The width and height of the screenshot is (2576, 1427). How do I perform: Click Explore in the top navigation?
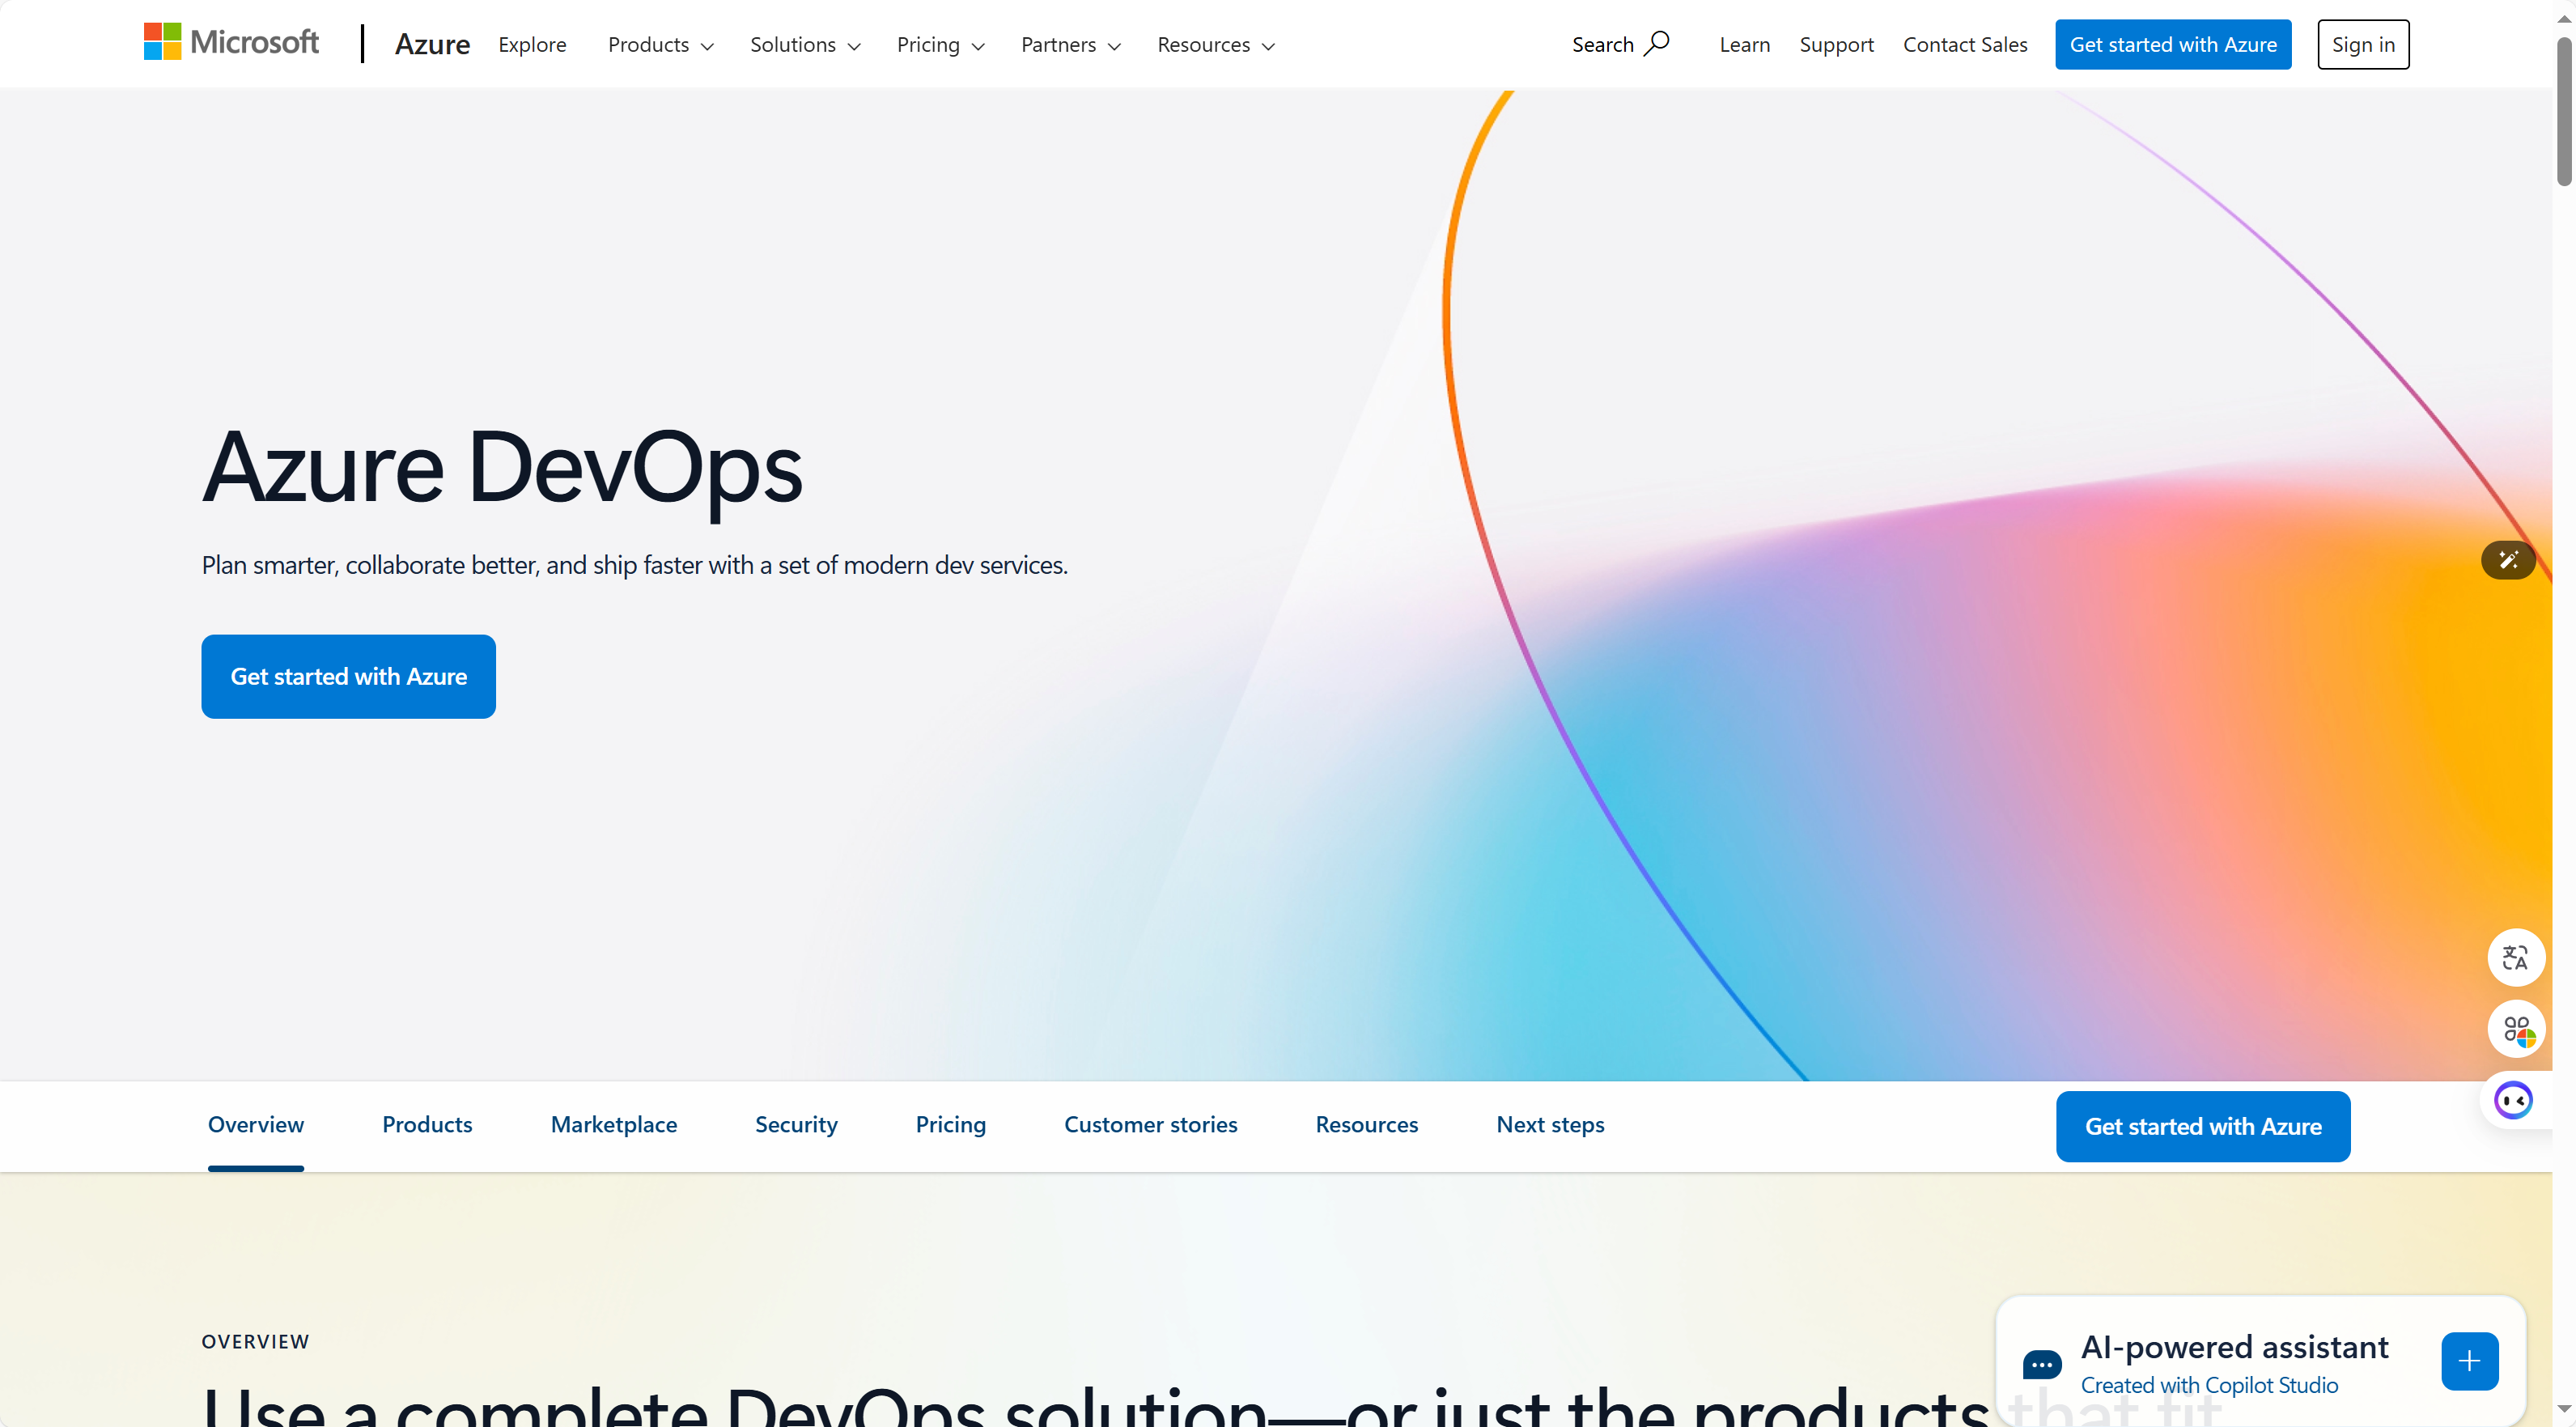[532, 45]
